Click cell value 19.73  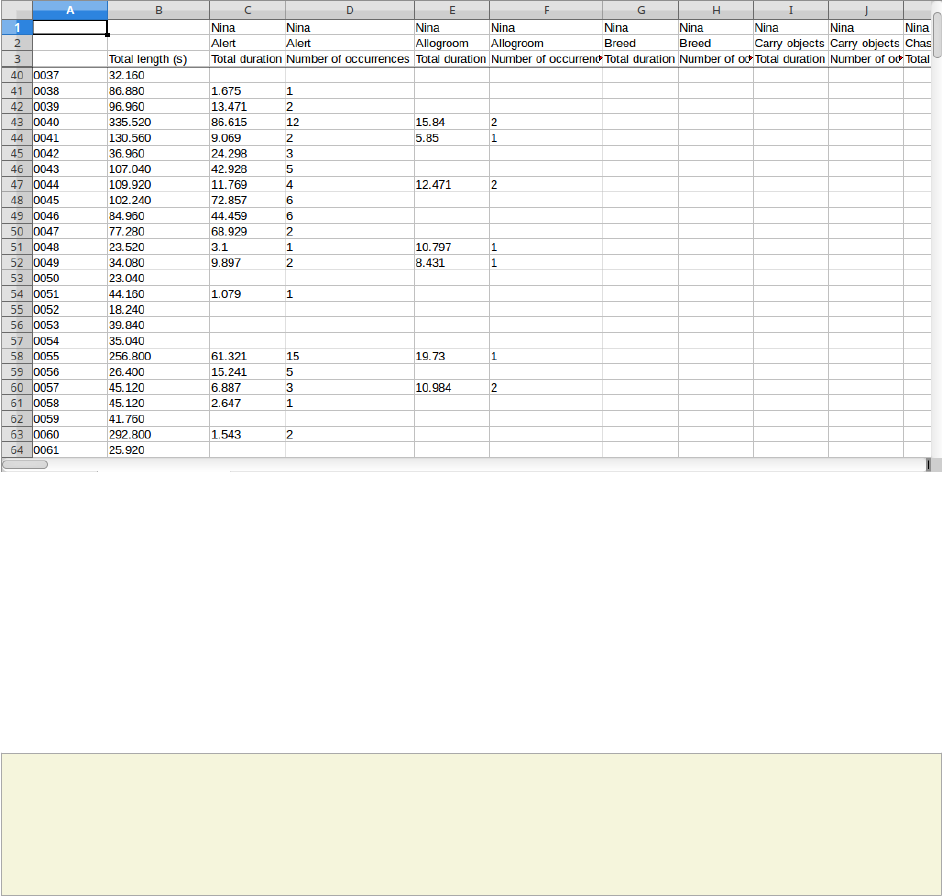[452, 356]
